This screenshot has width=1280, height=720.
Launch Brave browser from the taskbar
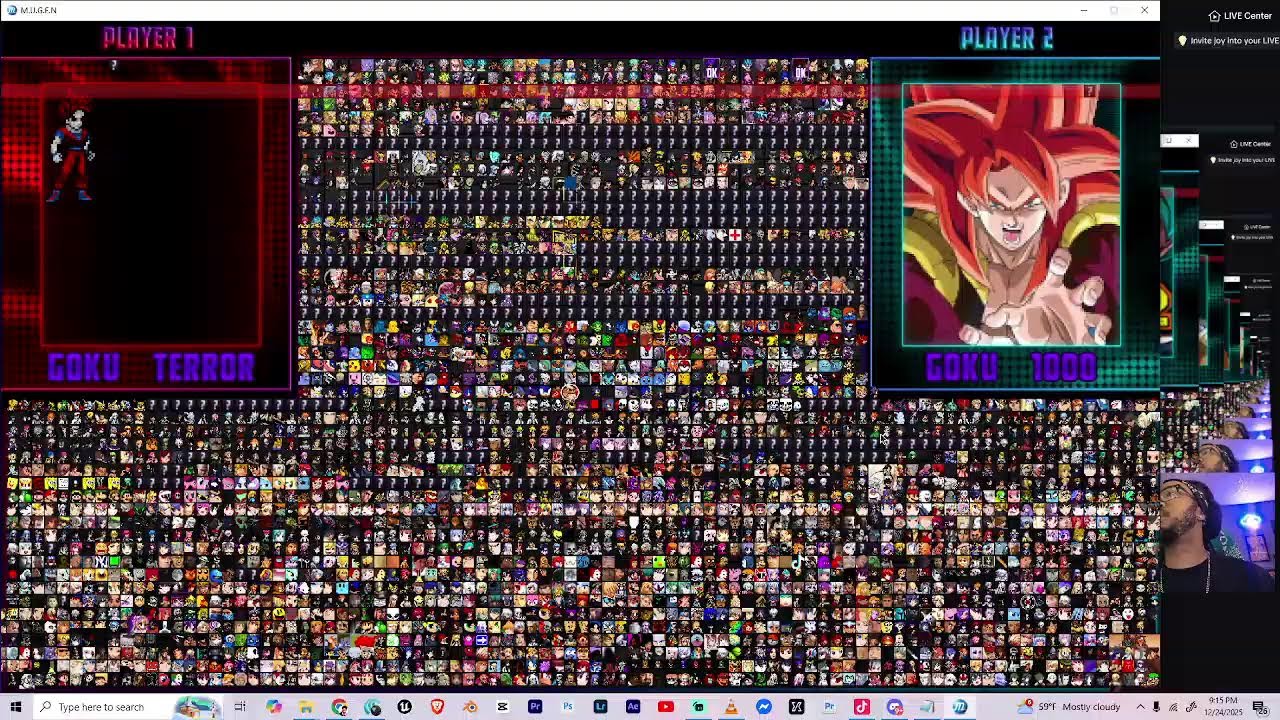point(437,707)
